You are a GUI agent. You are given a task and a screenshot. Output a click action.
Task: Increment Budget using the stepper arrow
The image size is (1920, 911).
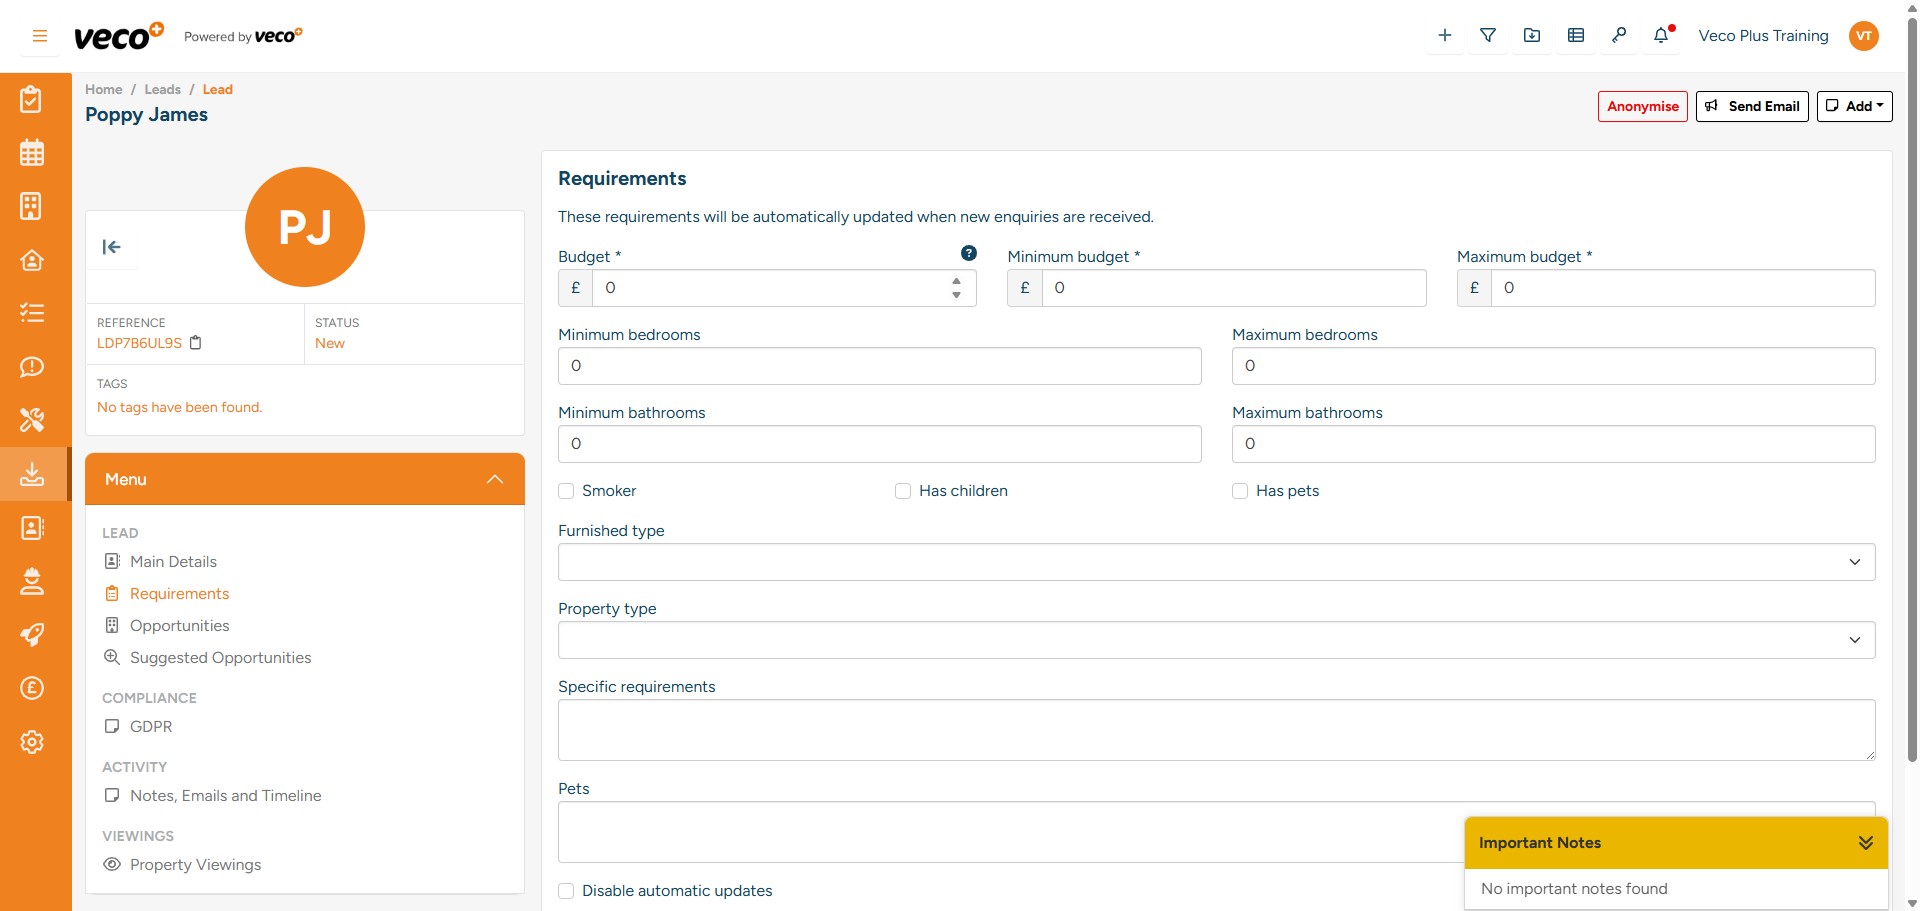[956, 281]
